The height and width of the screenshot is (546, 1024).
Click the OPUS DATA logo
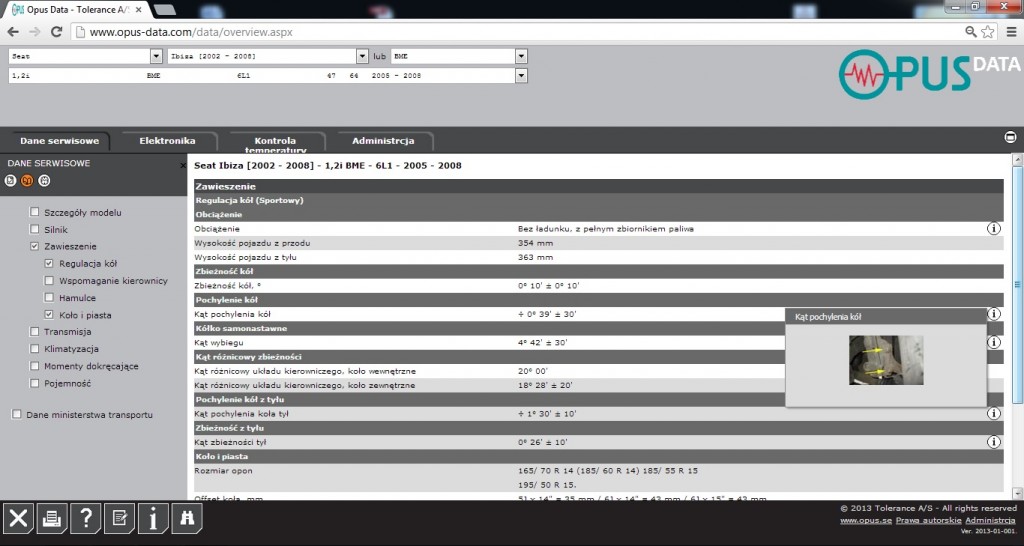[x=929, y=74]
